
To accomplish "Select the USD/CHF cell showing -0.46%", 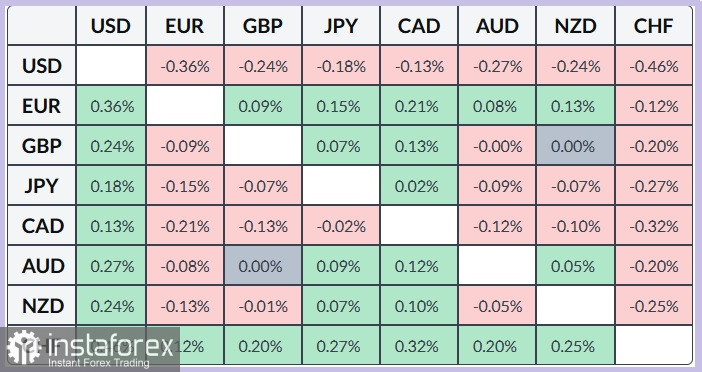I will tap(654, 66).
